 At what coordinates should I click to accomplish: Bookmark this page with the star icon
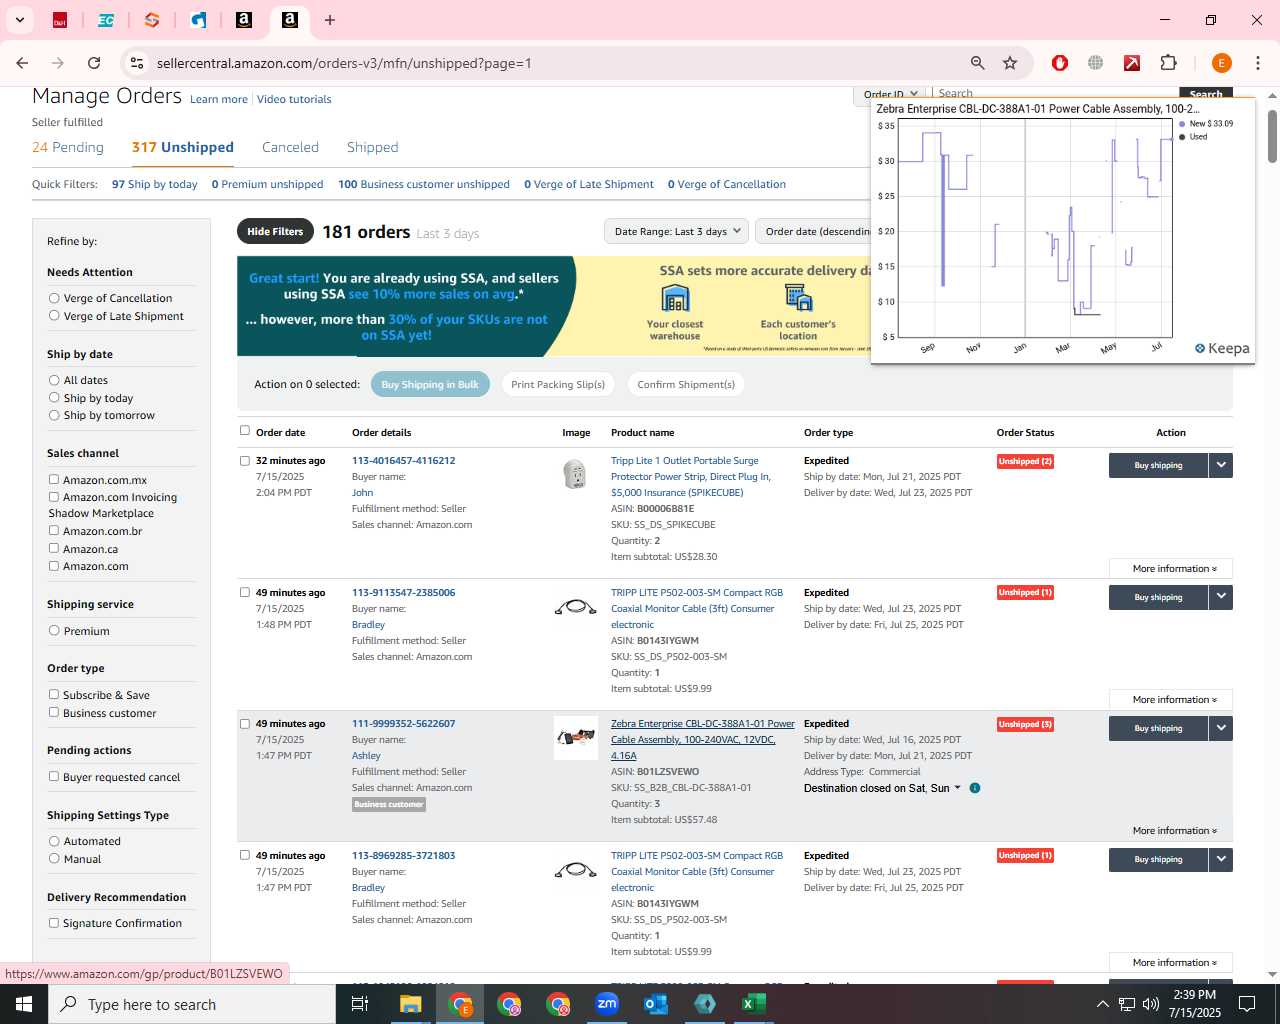pyautogui.click(x=1010, y=63)
